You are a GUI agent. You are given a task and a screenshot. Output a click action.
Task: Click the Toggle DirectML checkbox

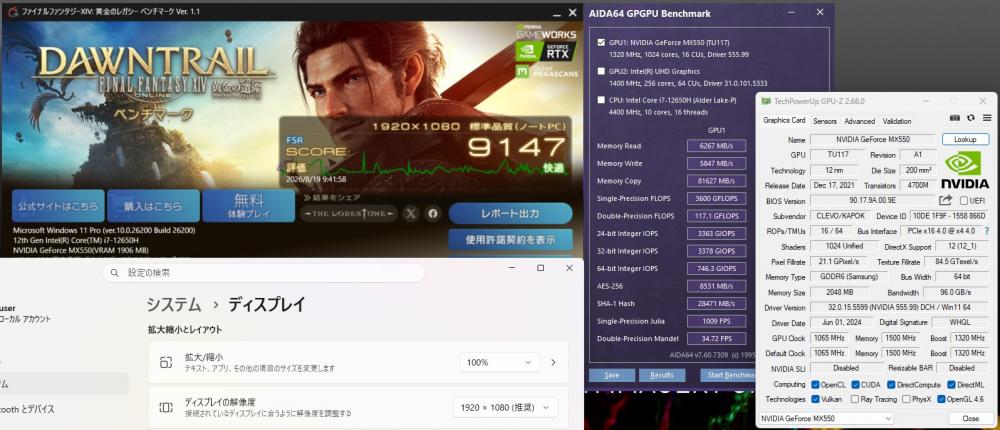point(952,385)
